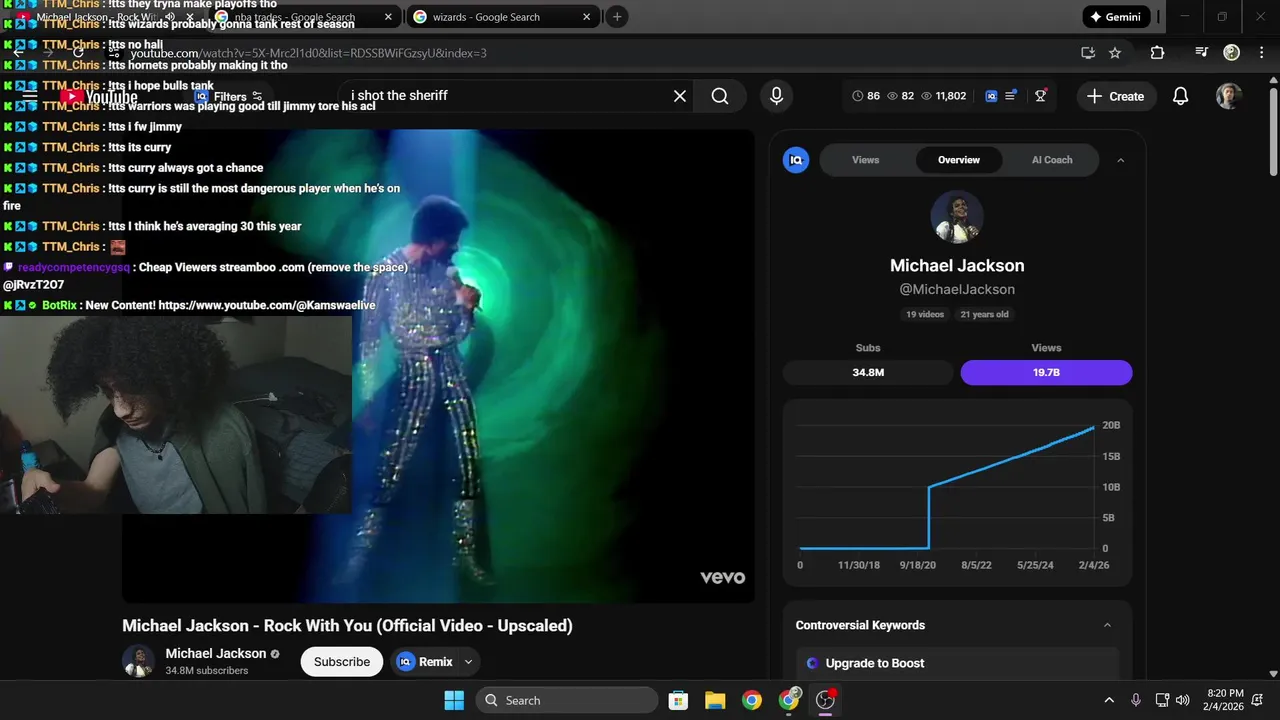Click the vidIQ views stat 11,802
Screen dimensions: 1280x720
[x=943, y=96]
